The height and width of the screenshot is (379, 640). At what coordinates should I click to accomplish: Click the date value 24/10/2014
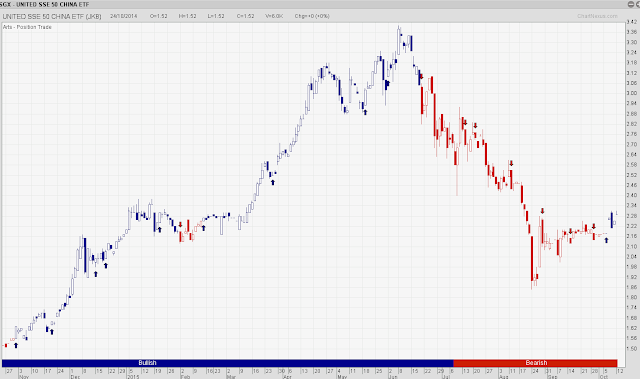(124, 16)
